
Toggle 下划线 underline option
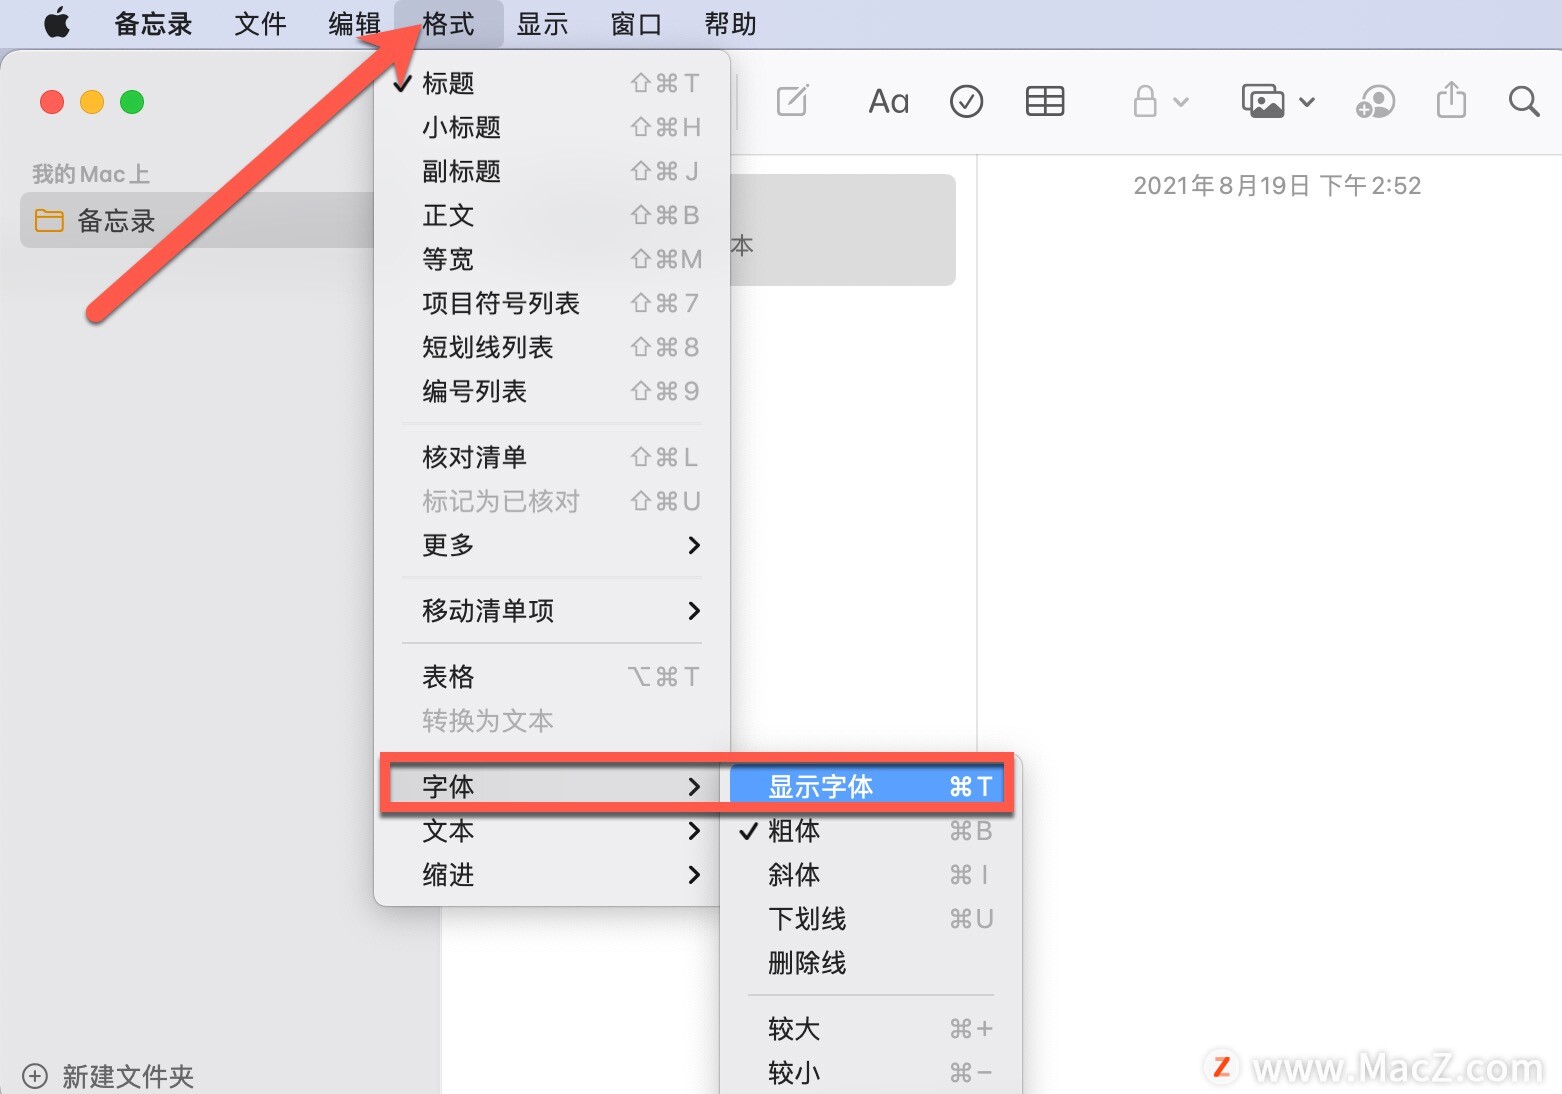(870, 919)
